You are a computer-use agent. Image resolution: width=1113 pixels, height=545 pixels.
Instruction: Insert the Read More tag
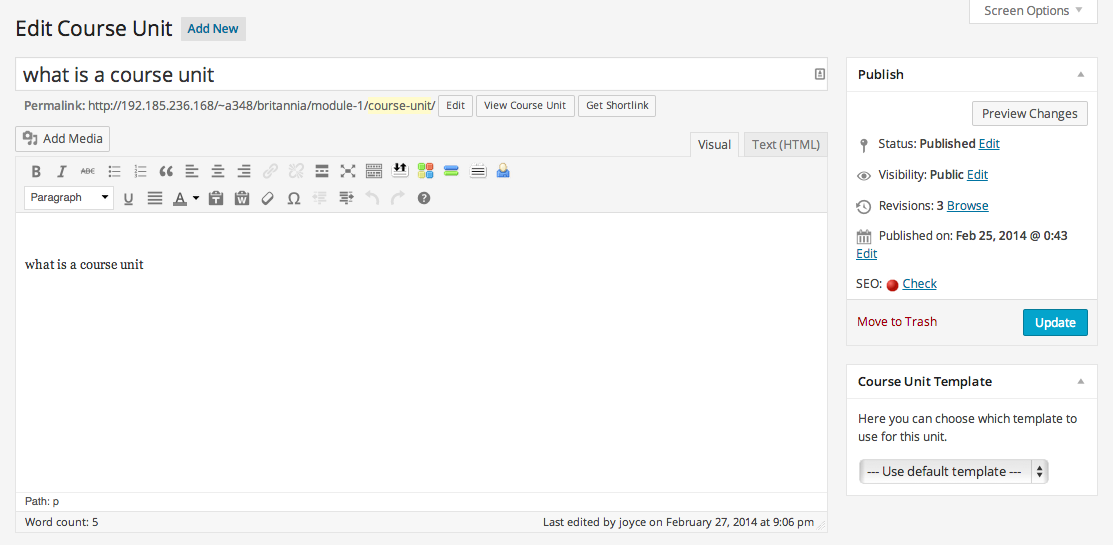point(322,171)
